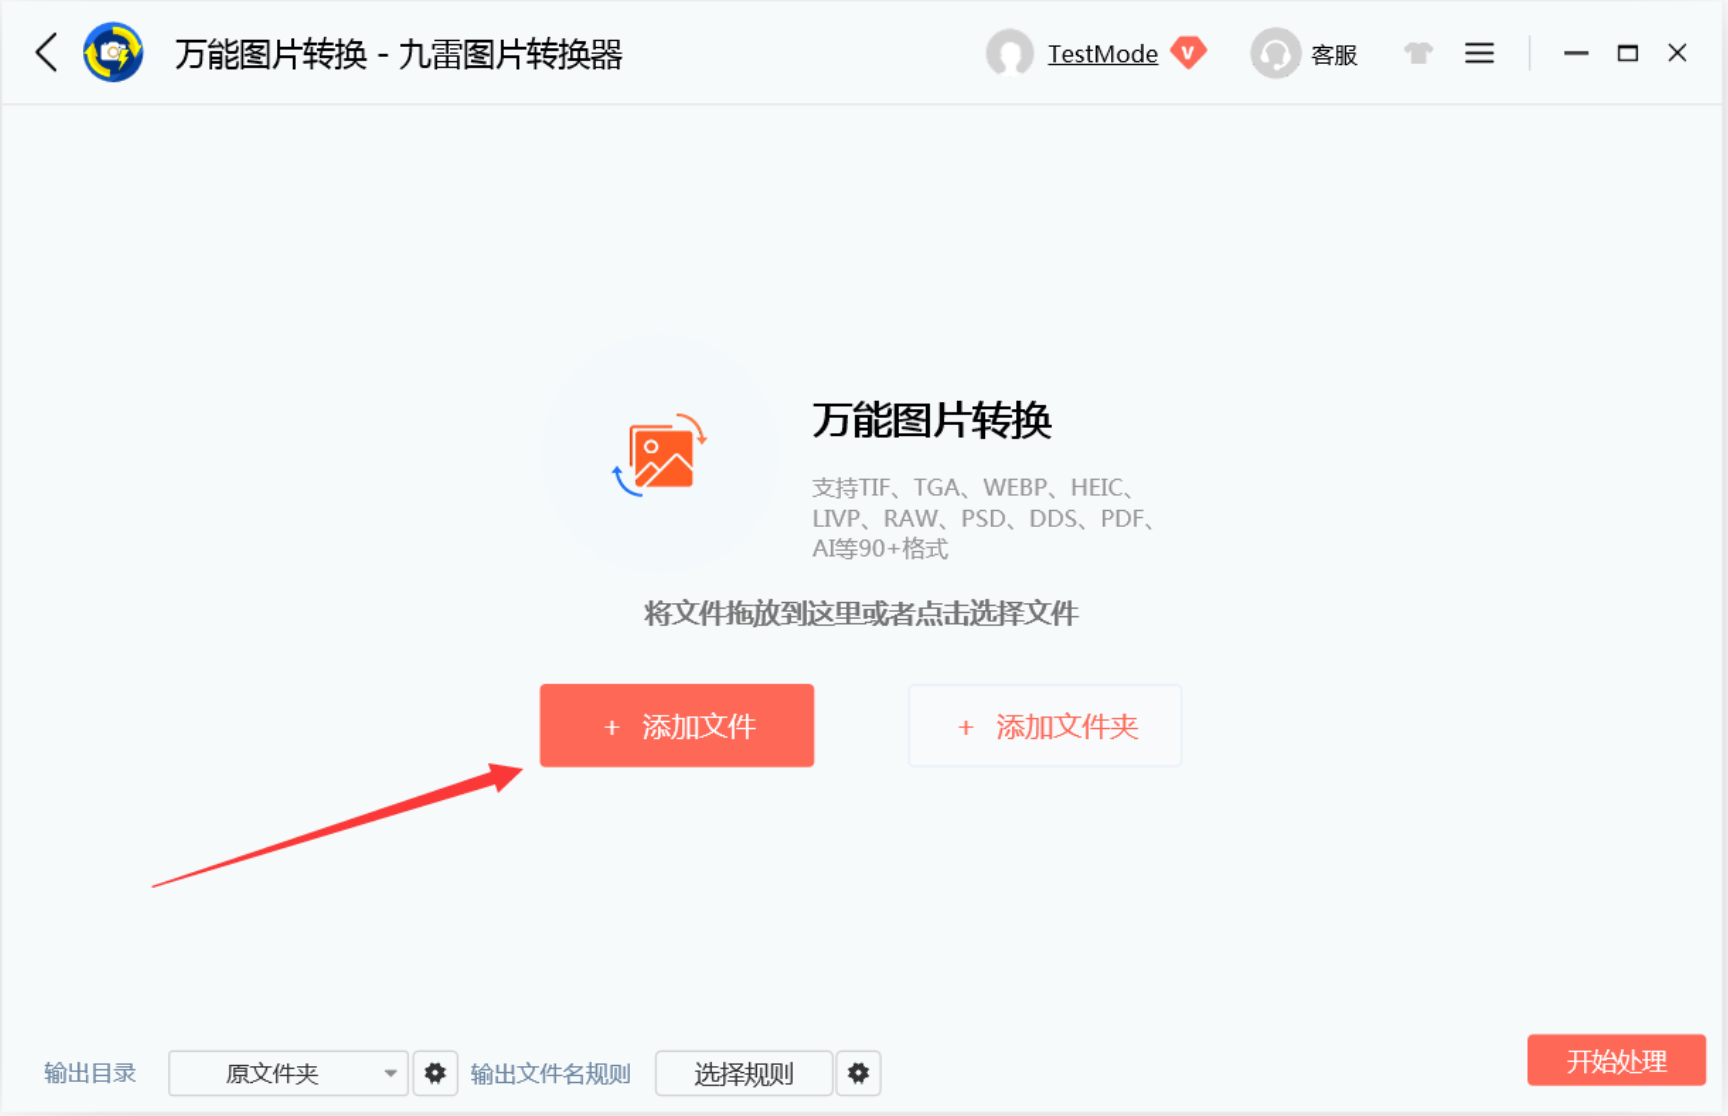This screenshot has width=1728, height=1116.
Task: Expand the output folder selector arrow
Action: click(x=390, y=1073)
